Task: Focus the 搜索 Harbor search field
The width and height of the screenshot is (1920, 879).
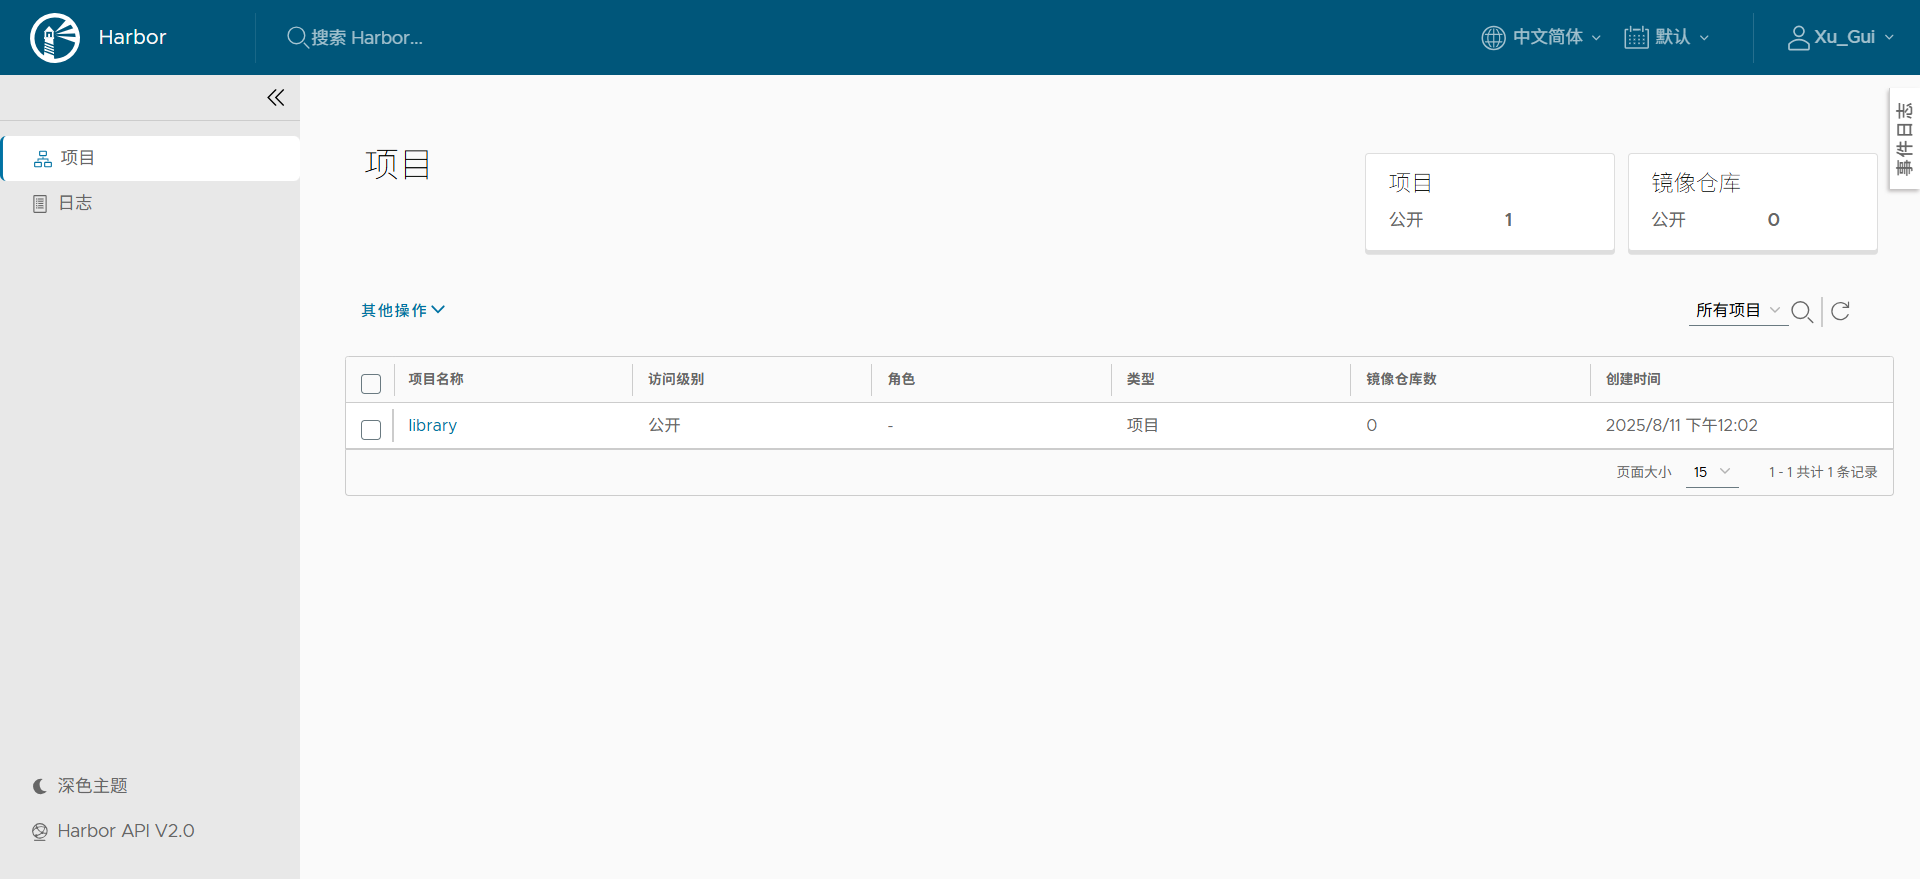Action: (366, 37)
